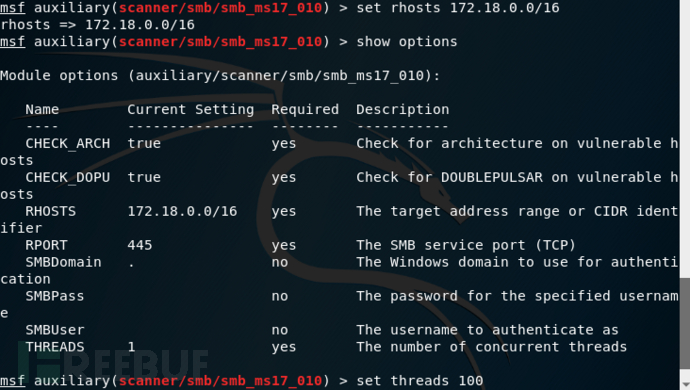Click the underlined msf prompt on the last line

point(12,380)
